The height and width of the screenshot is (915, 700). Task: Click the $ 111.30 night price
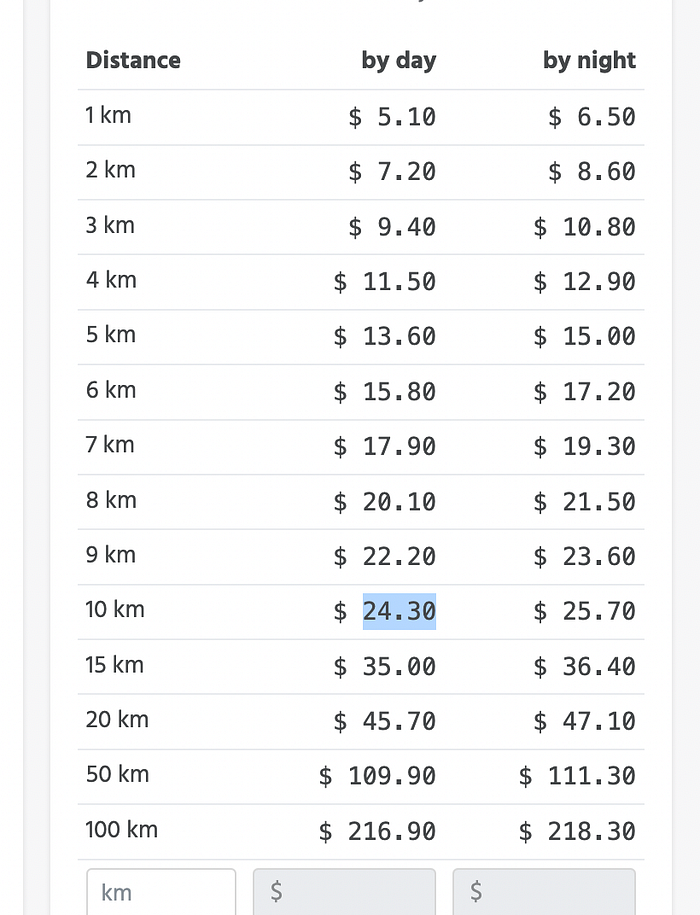point(578,776)
